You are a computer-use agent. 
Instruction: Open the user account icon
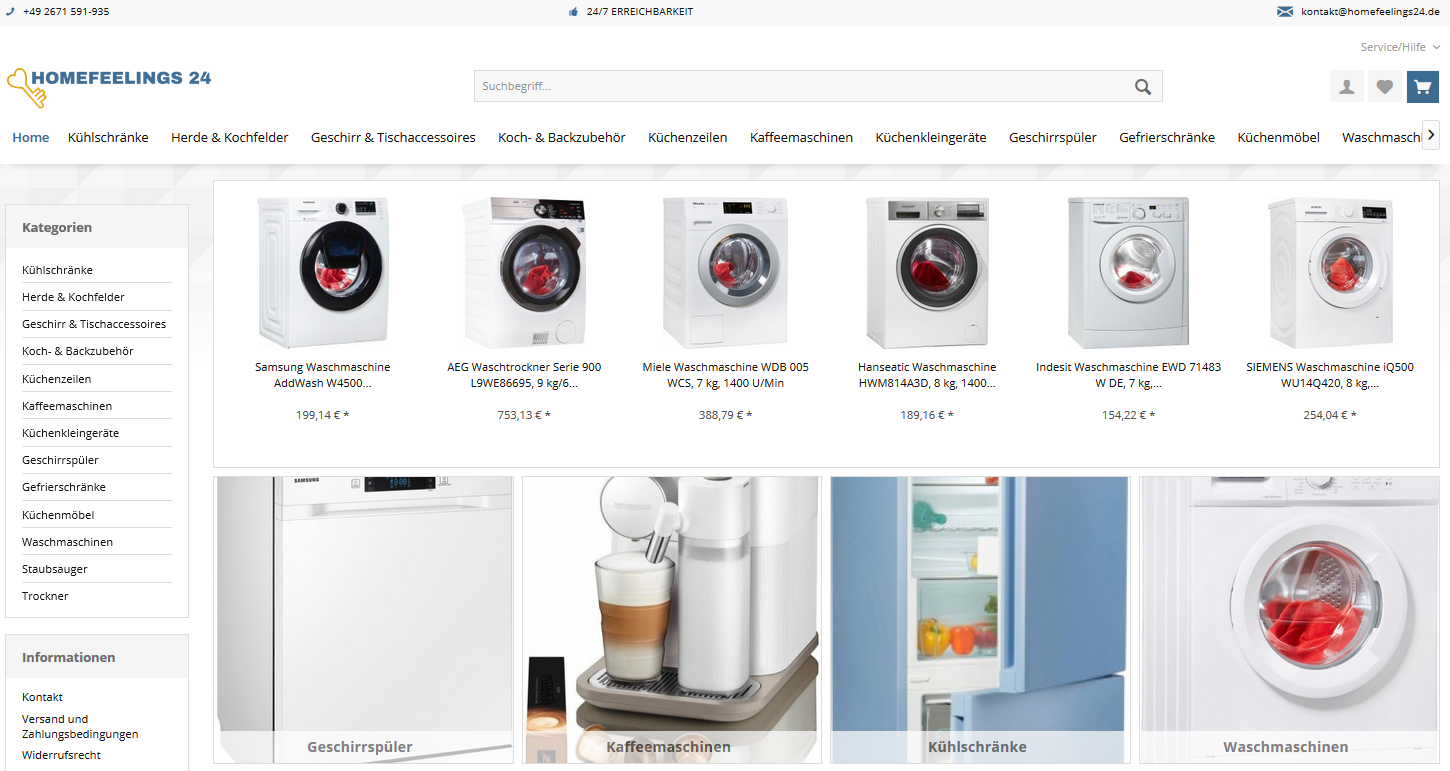[x=1347, y=87]
